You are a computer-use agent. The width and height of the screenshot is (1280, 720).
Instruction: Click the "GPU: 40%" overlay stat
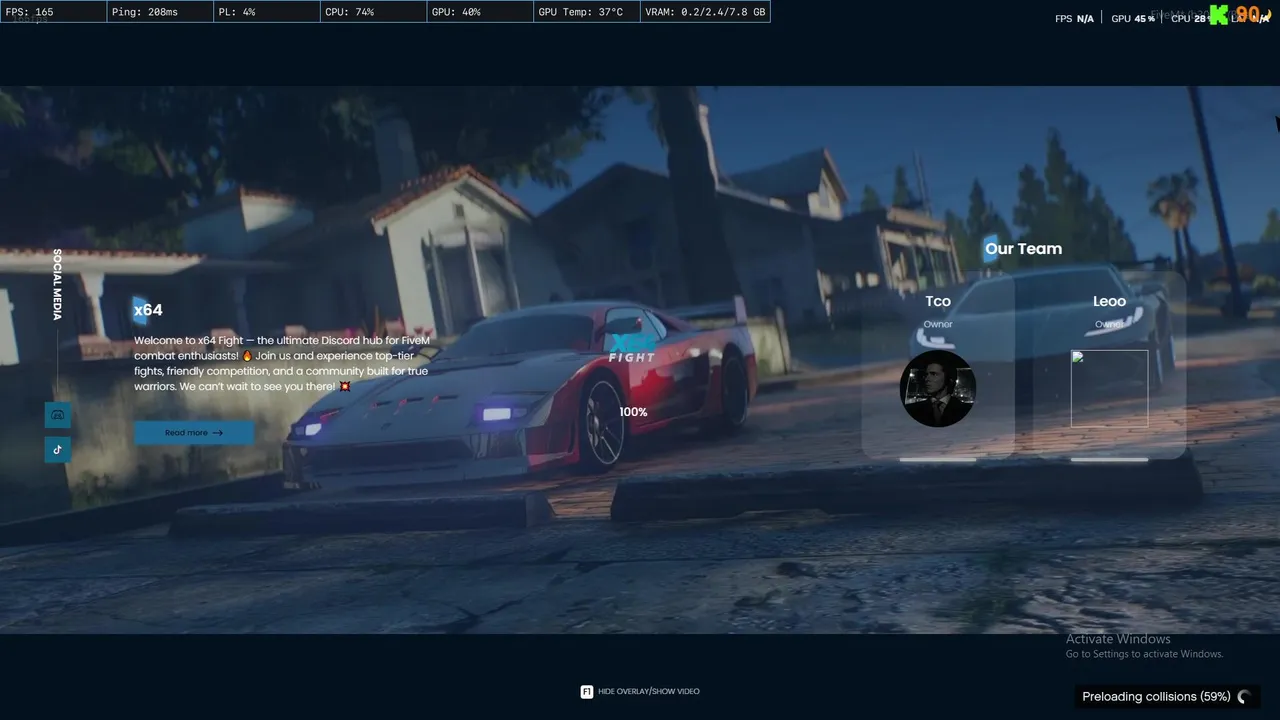click(x=456, y=12)
